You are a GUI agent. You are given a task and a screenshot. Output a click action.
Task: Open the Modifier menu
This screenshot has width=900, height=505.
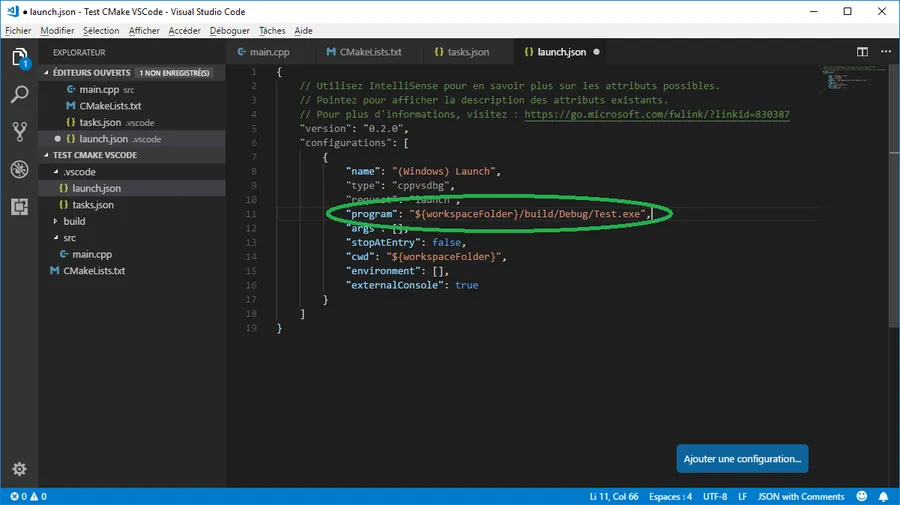click(57, 30)
